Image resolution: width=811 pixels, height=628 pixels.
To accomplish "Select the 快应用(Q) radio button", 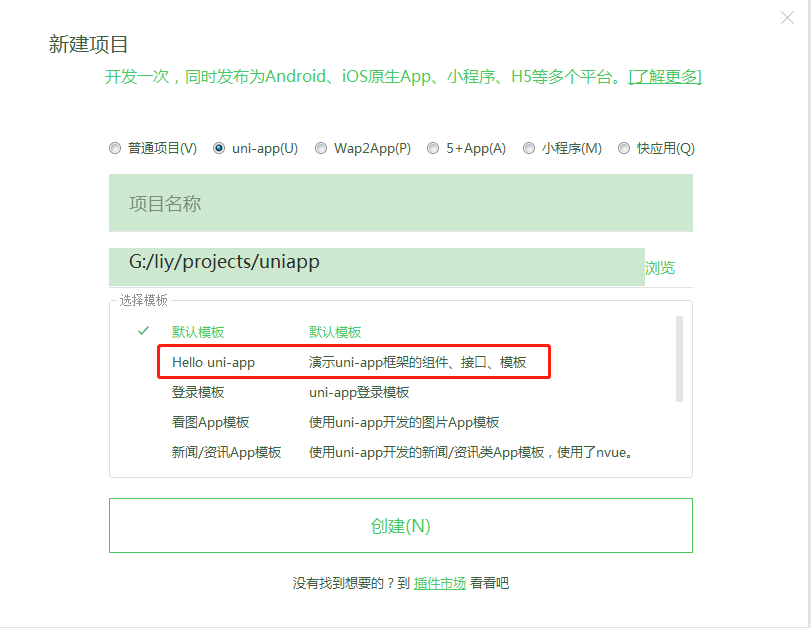I will point(624,148).
